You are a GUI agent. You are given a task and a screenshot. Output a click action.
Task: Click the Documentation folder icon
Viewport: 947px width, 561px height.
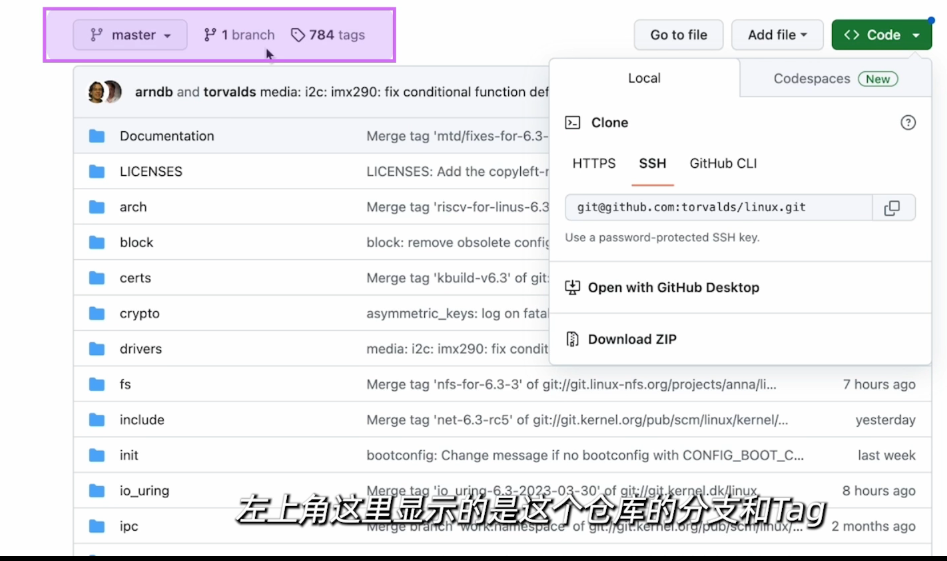coord(97,136)
